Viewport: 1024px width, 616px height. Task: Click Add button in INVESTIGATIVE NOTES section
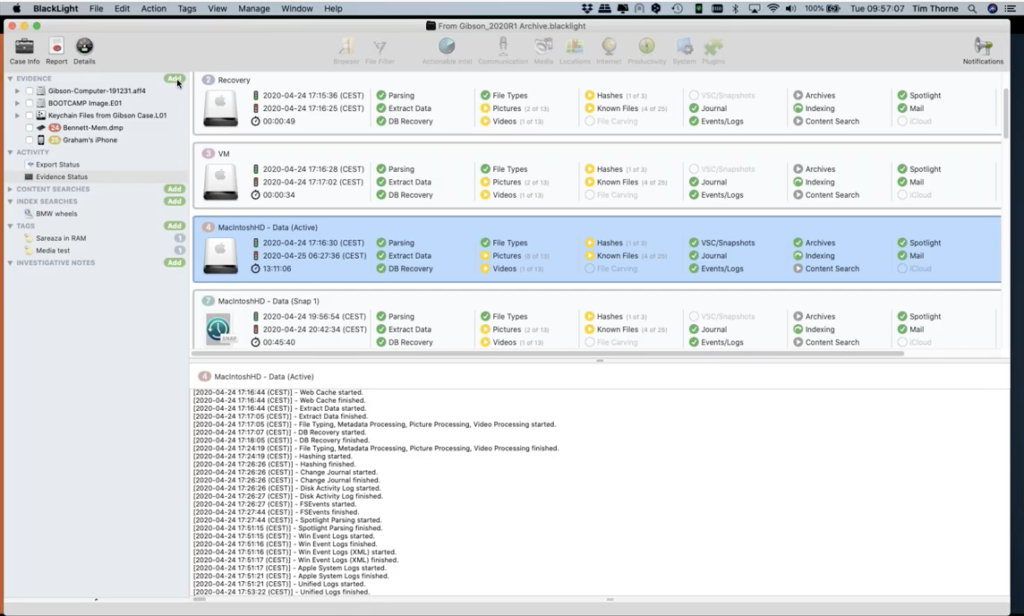coord(174,263)
